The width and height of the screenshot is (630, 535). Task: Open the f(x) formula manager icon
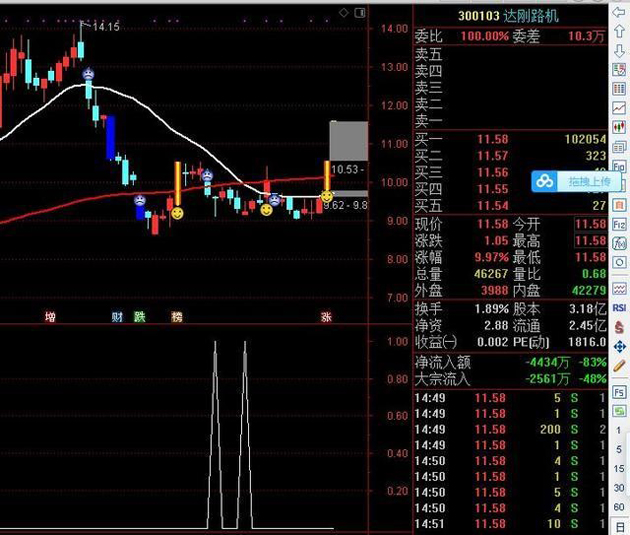coord(619,243)
